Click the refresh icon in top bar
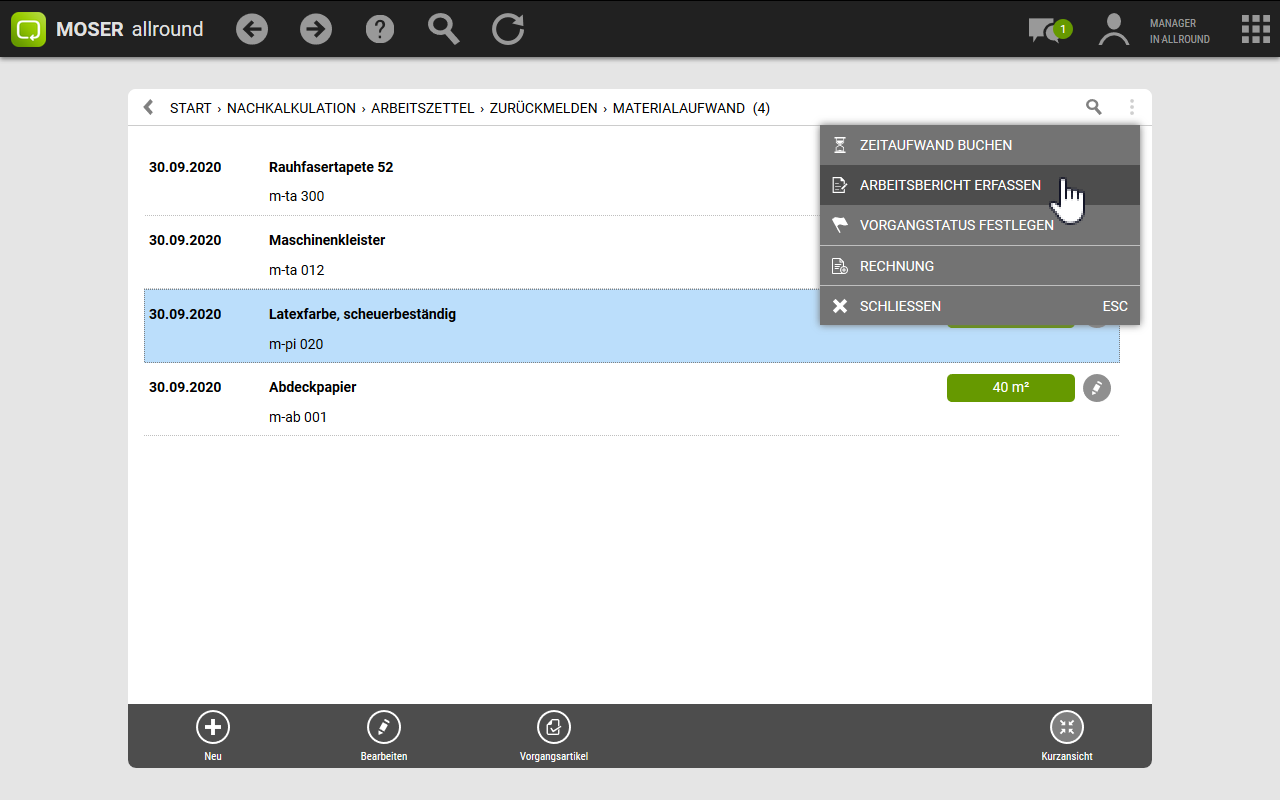1280x800 pixels. [x=508, y=29]
